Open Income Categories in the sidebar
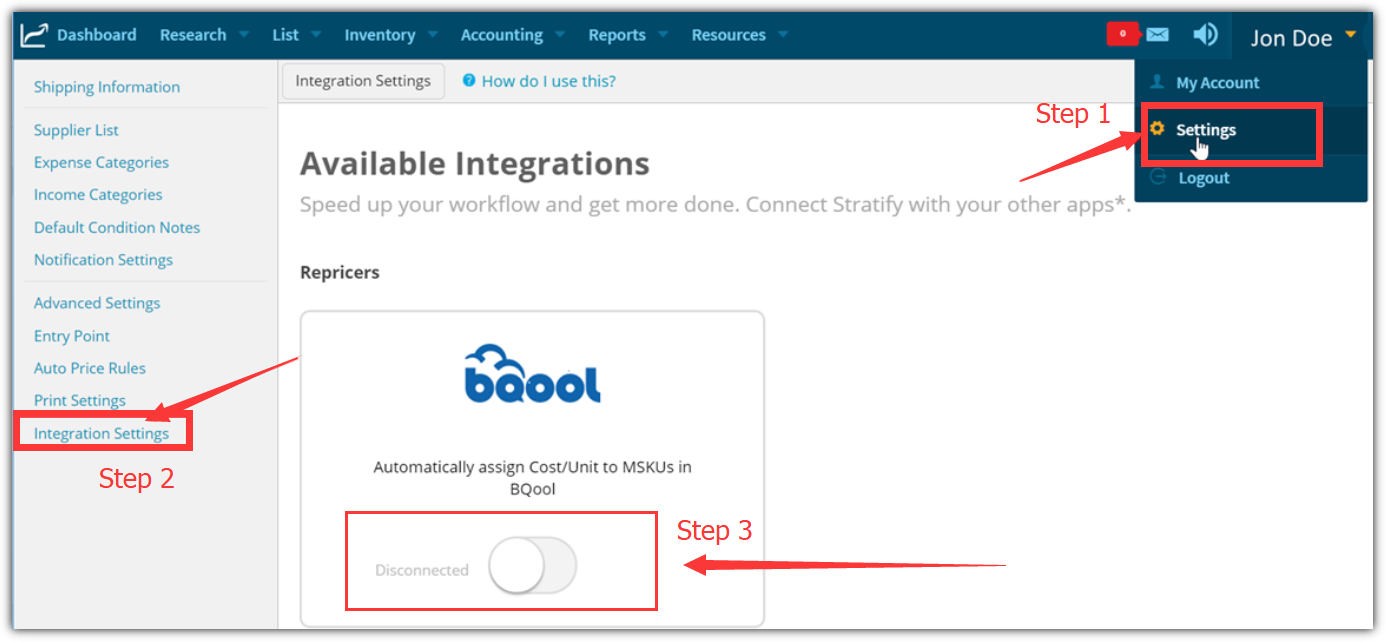This screenshot has width=1386, height=642. [98, 195]
